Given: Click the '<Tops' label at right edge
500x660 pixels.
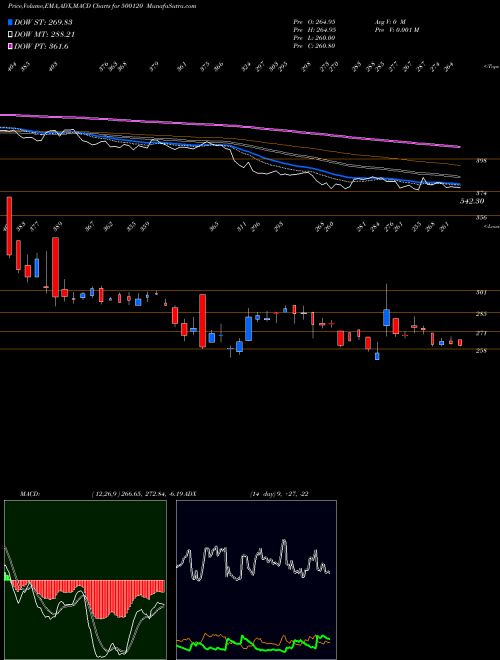Looking at the screenshot, I should pos(491,67).
